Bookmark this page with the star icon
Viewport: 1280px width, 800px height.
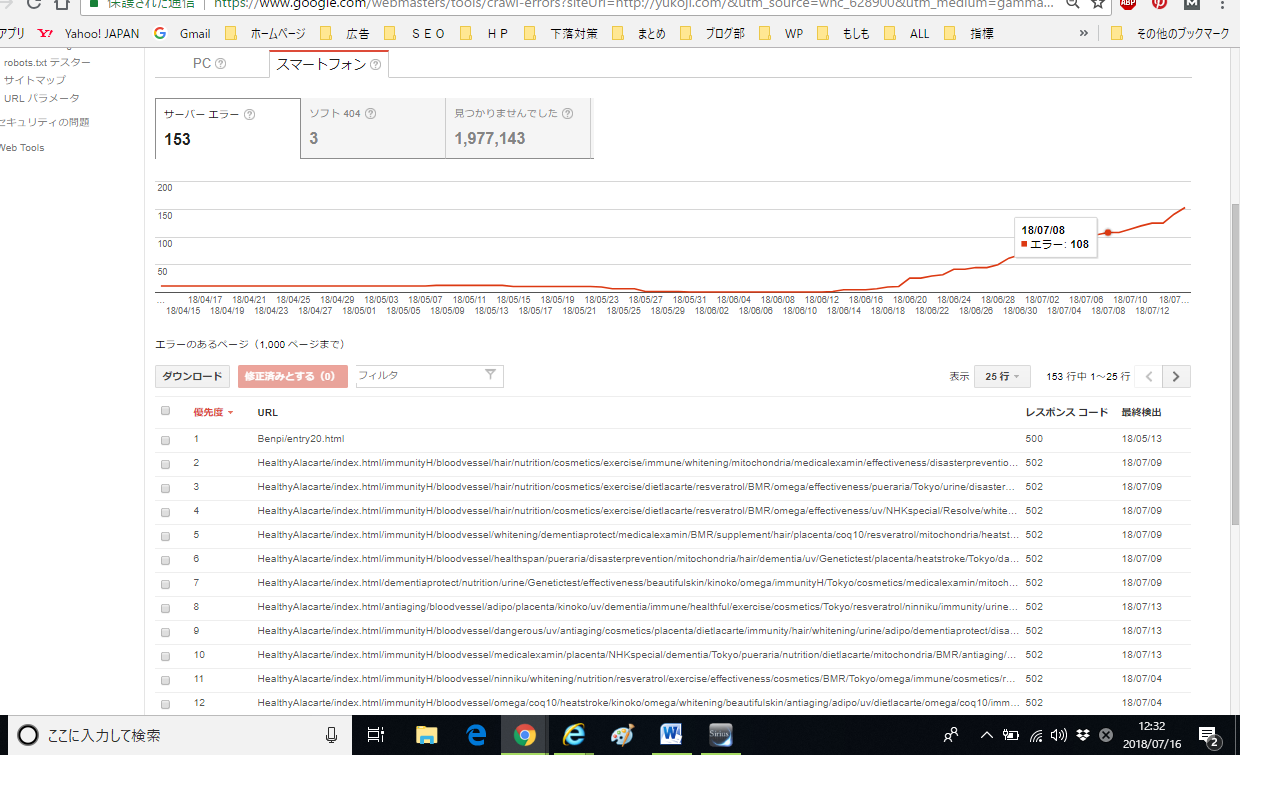pyautogui.click(x=1098, y=4)
